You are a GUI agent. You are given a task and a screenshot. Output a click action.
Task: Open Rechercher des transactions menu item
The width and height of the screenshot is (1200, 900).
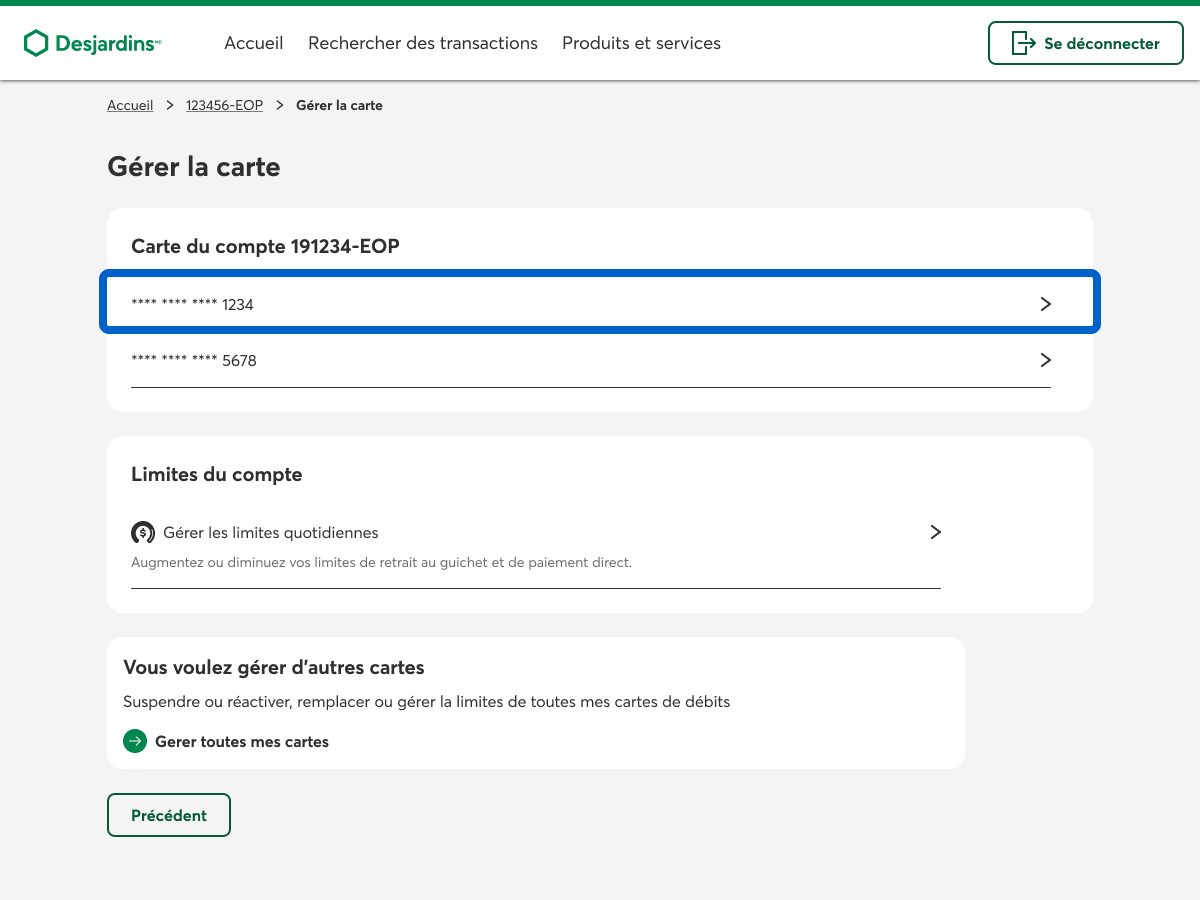[423, 43]
